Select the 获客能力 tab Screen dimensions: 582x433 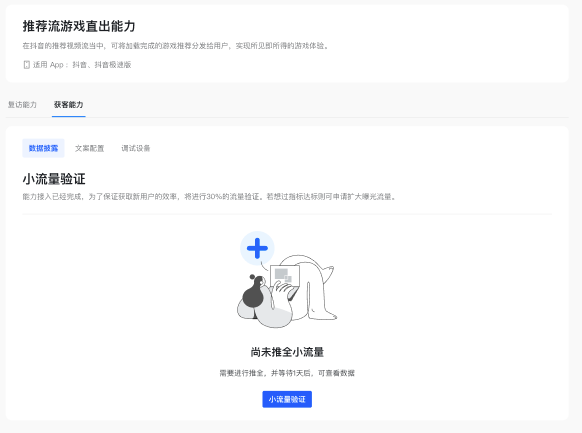point(68,105)
